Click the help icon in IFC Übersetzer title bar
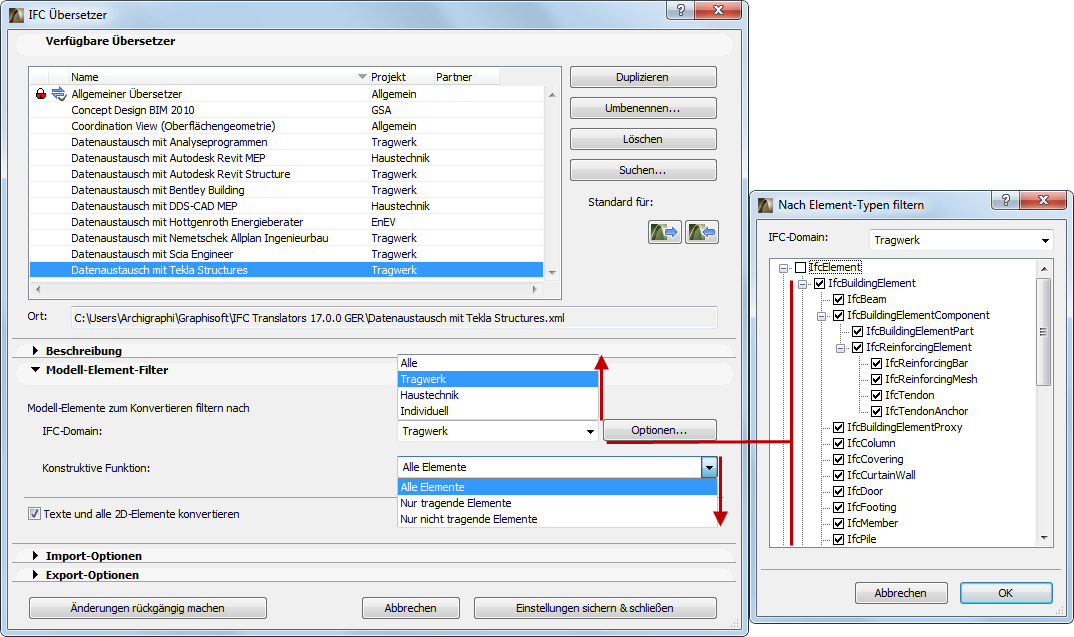Image resolution: width=1074 pixels, height=637 pixels. 681,10
